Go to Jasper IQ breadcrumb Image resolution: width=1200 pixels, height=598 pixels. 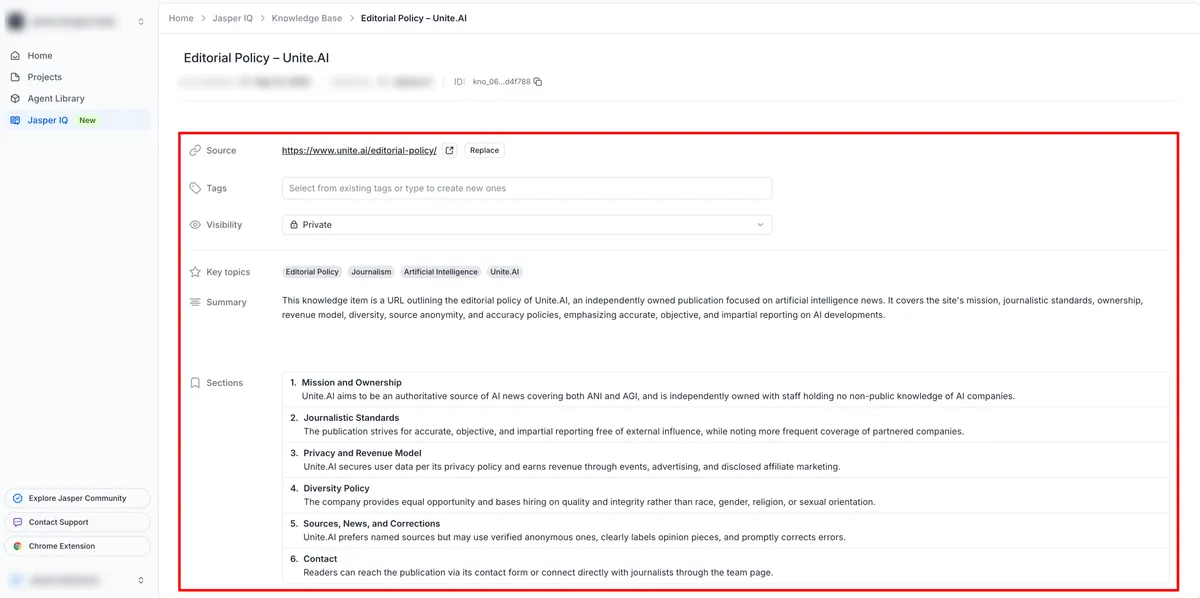click(x=233, y=18)
